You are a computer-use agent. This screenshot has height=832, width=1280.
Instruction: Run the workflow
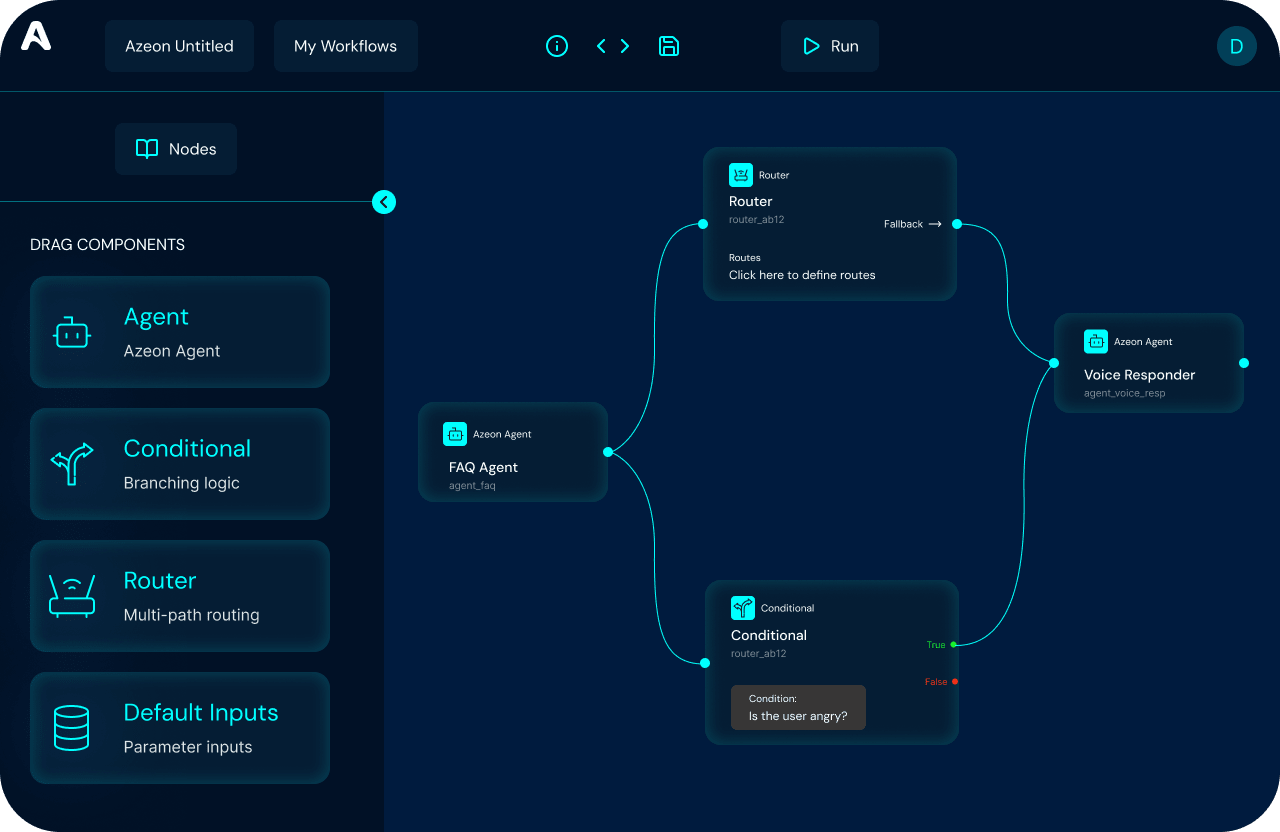pyautogui.click(x=829, y=46)
